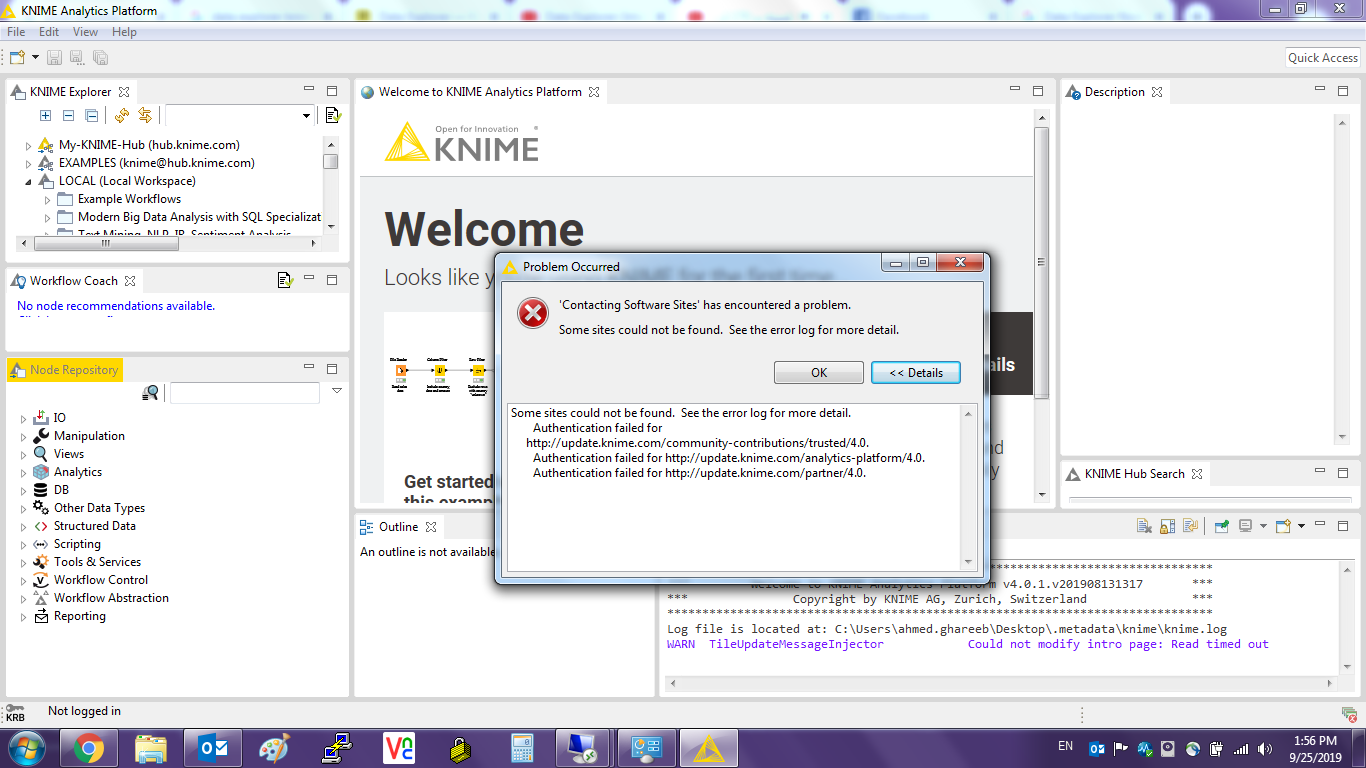Select My-KNIME-Hub (hub.knime.com) entry
The image size is (1366, 768).
point(149,145)
